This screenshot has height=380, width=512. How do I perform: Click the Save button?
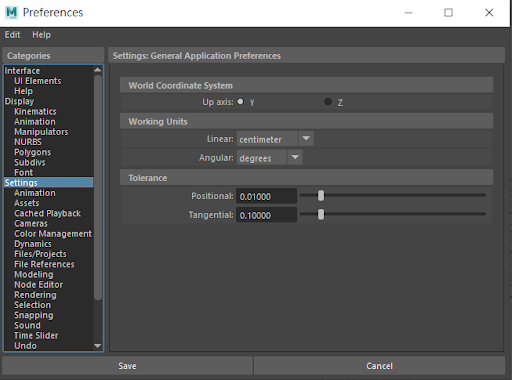click(x=127, y=366)
